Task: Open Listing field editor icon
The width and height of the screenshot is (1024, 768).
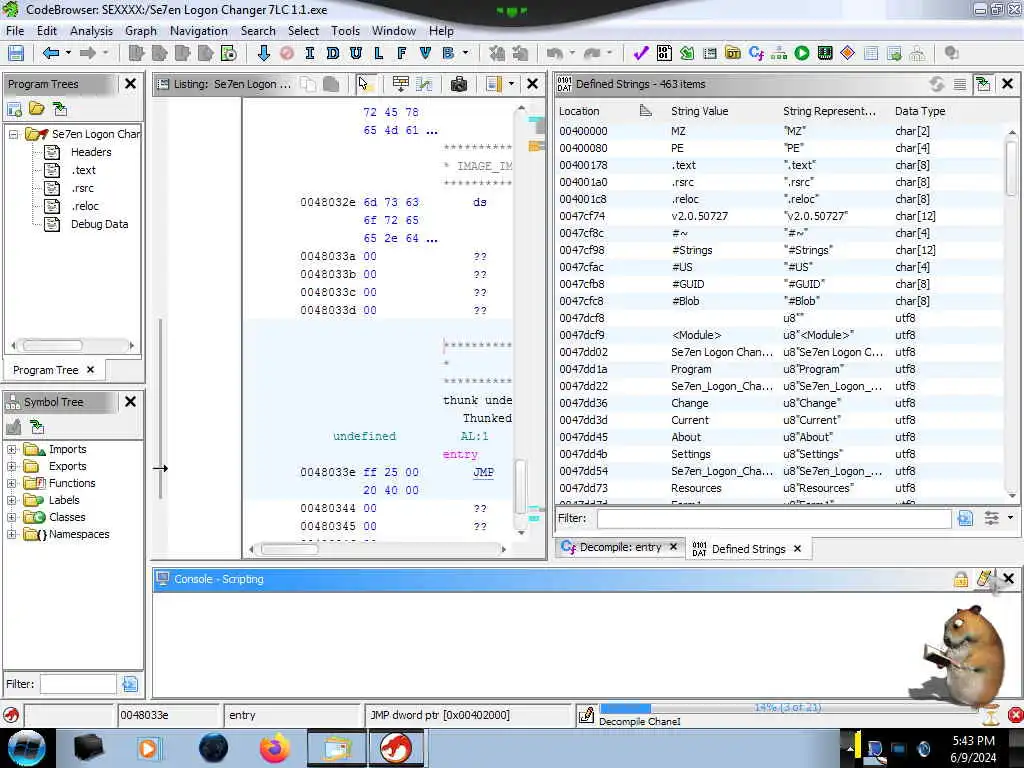Action: click(400, 84)
